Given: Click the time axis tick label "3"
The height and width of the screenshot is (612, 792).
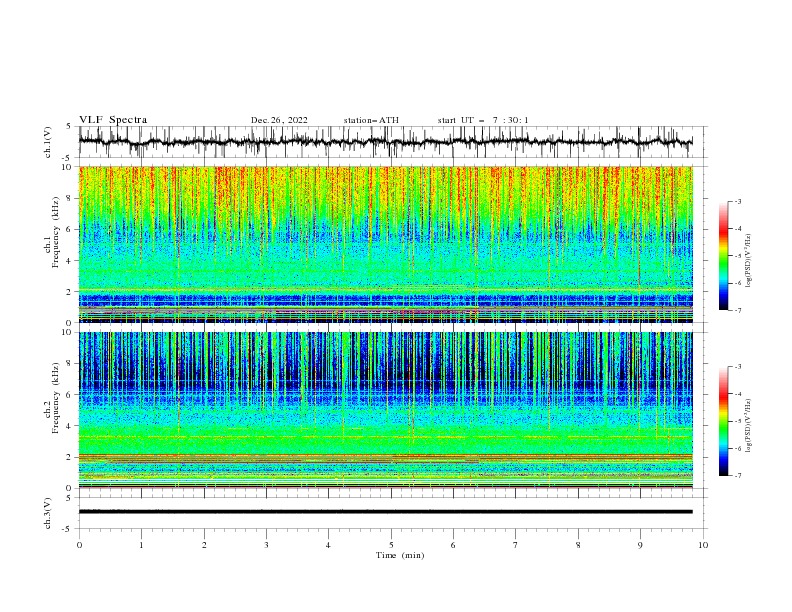Looking at the screenshot, I should [x=266, y=545].
